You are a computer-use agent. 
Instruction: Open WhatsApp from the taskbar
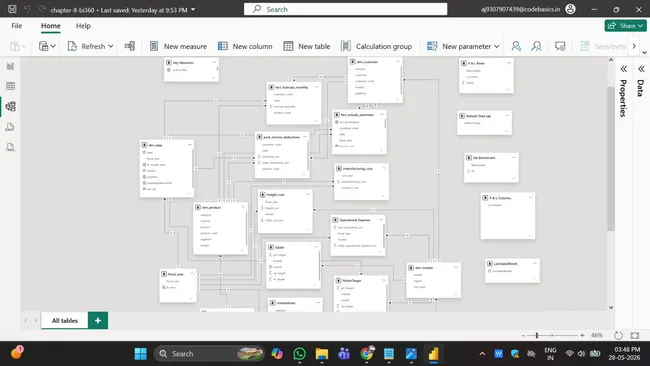[x=299, y=354]
